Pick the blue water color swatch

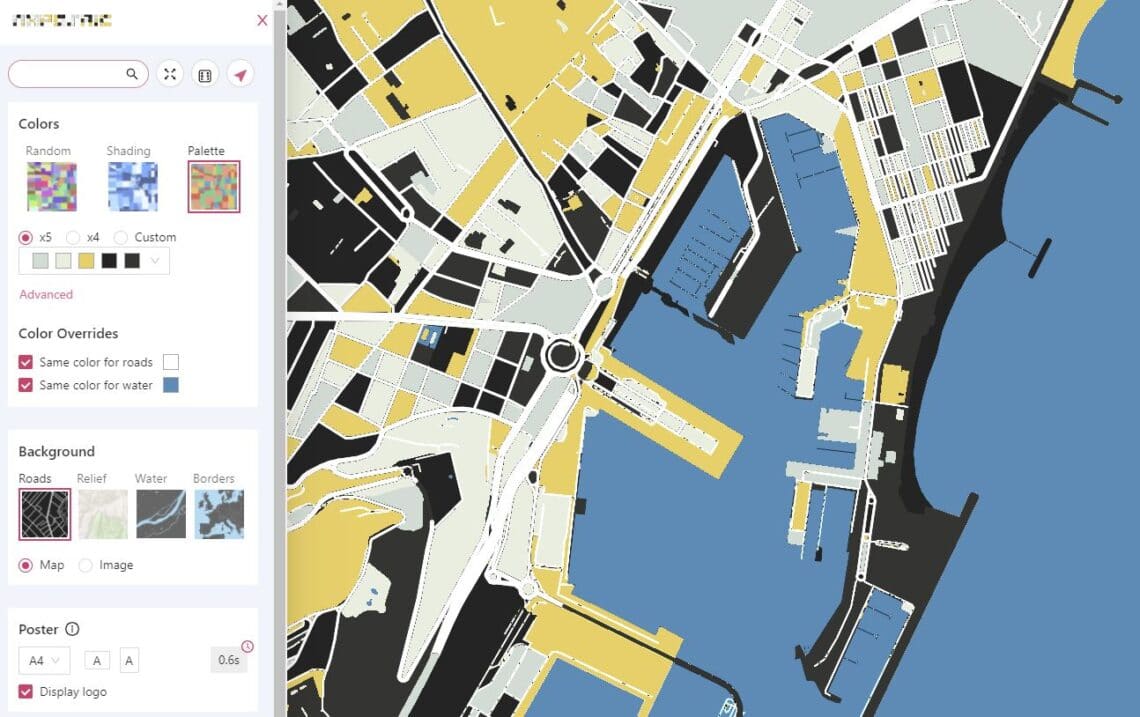170,385
